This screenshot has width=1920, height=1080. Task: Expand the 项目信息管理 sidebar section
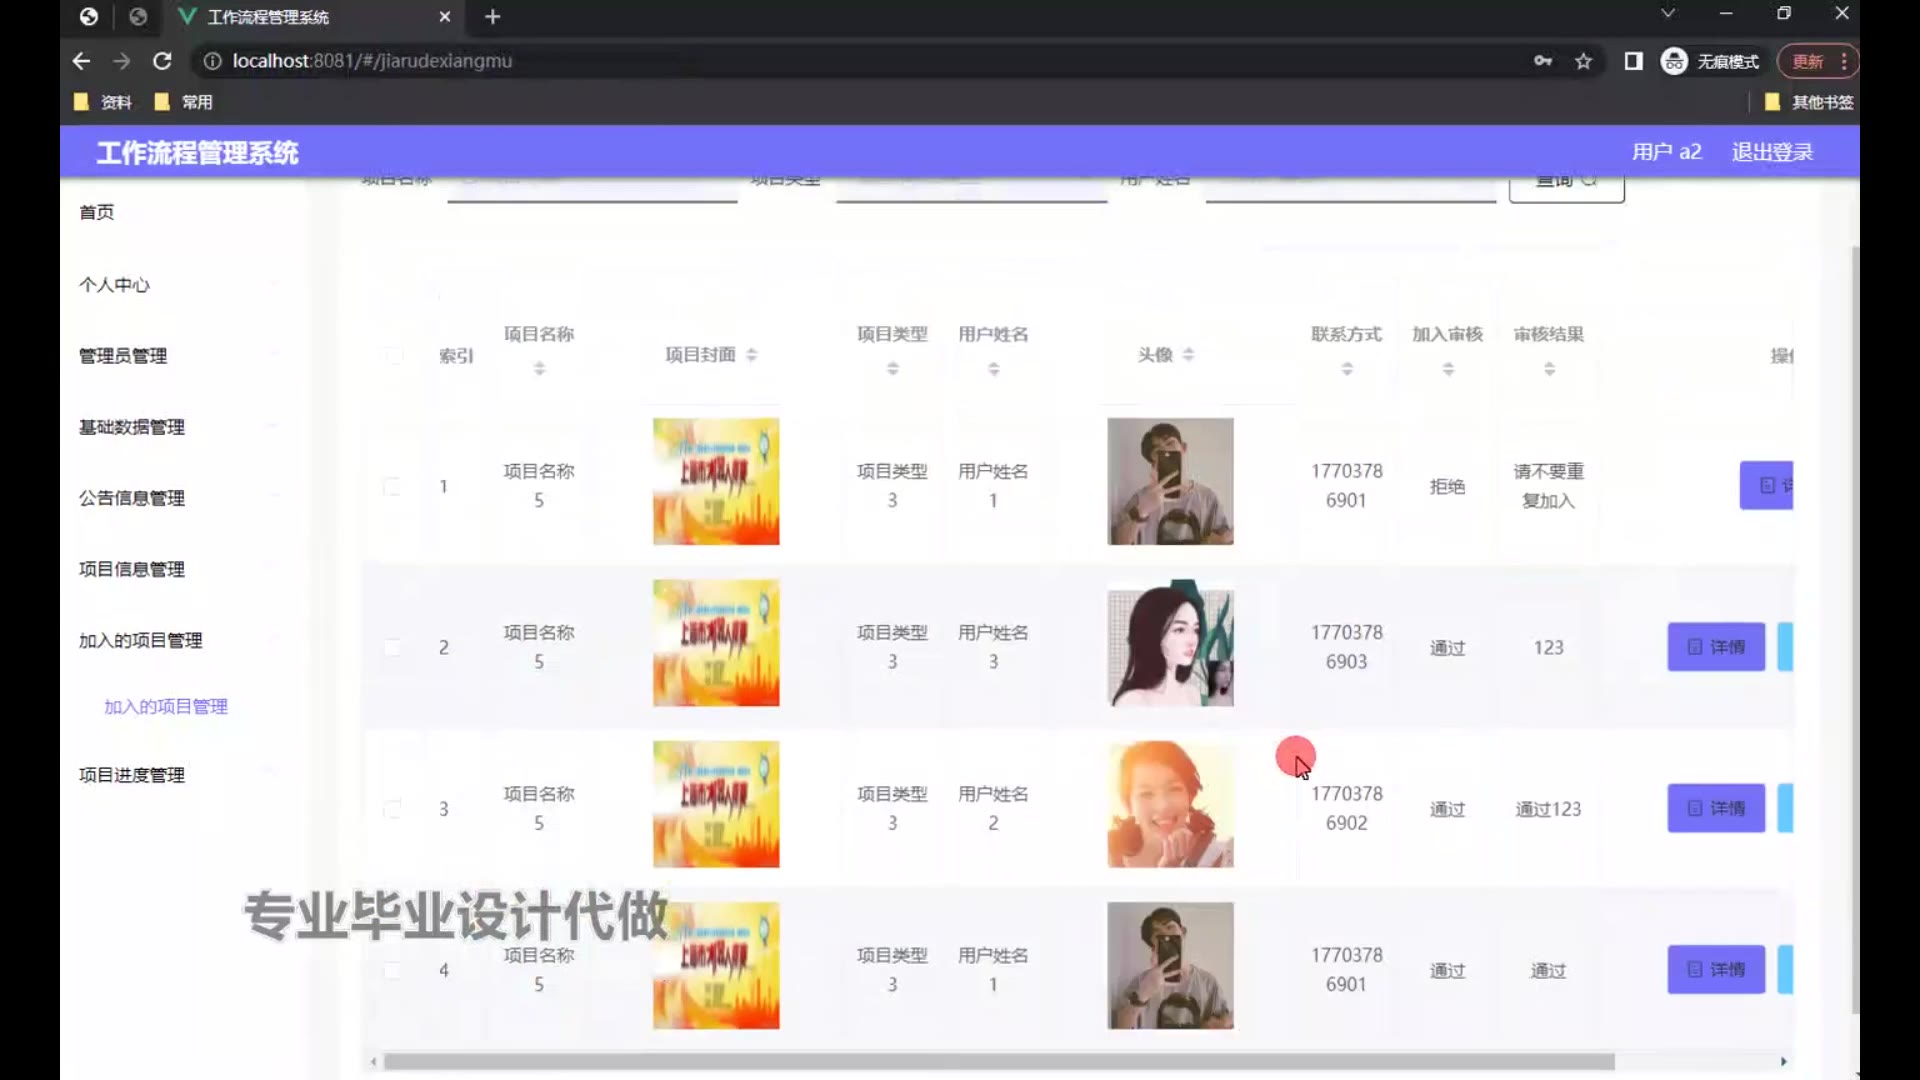click(132, 569)
